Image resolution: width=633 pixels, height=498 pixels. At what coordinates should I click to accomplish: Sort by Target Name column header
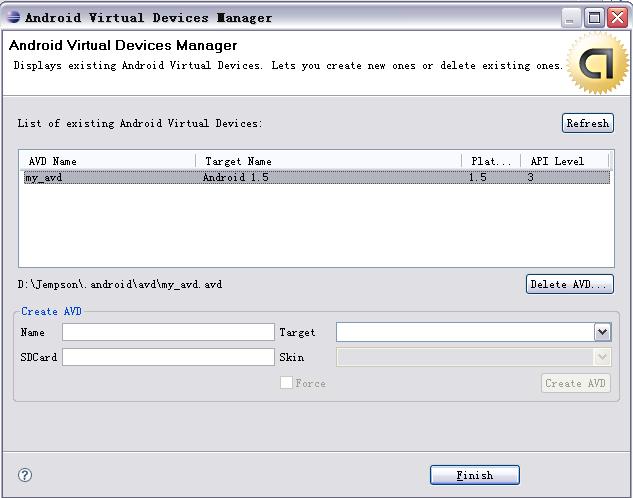[x=329, y=161]
